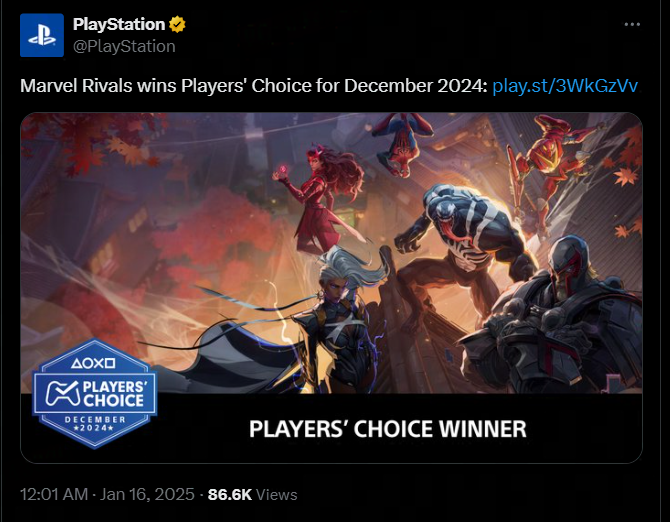Open the @PlayStation handle link
This screenshot has height=522, width=670.
click(x=124, y=46)
